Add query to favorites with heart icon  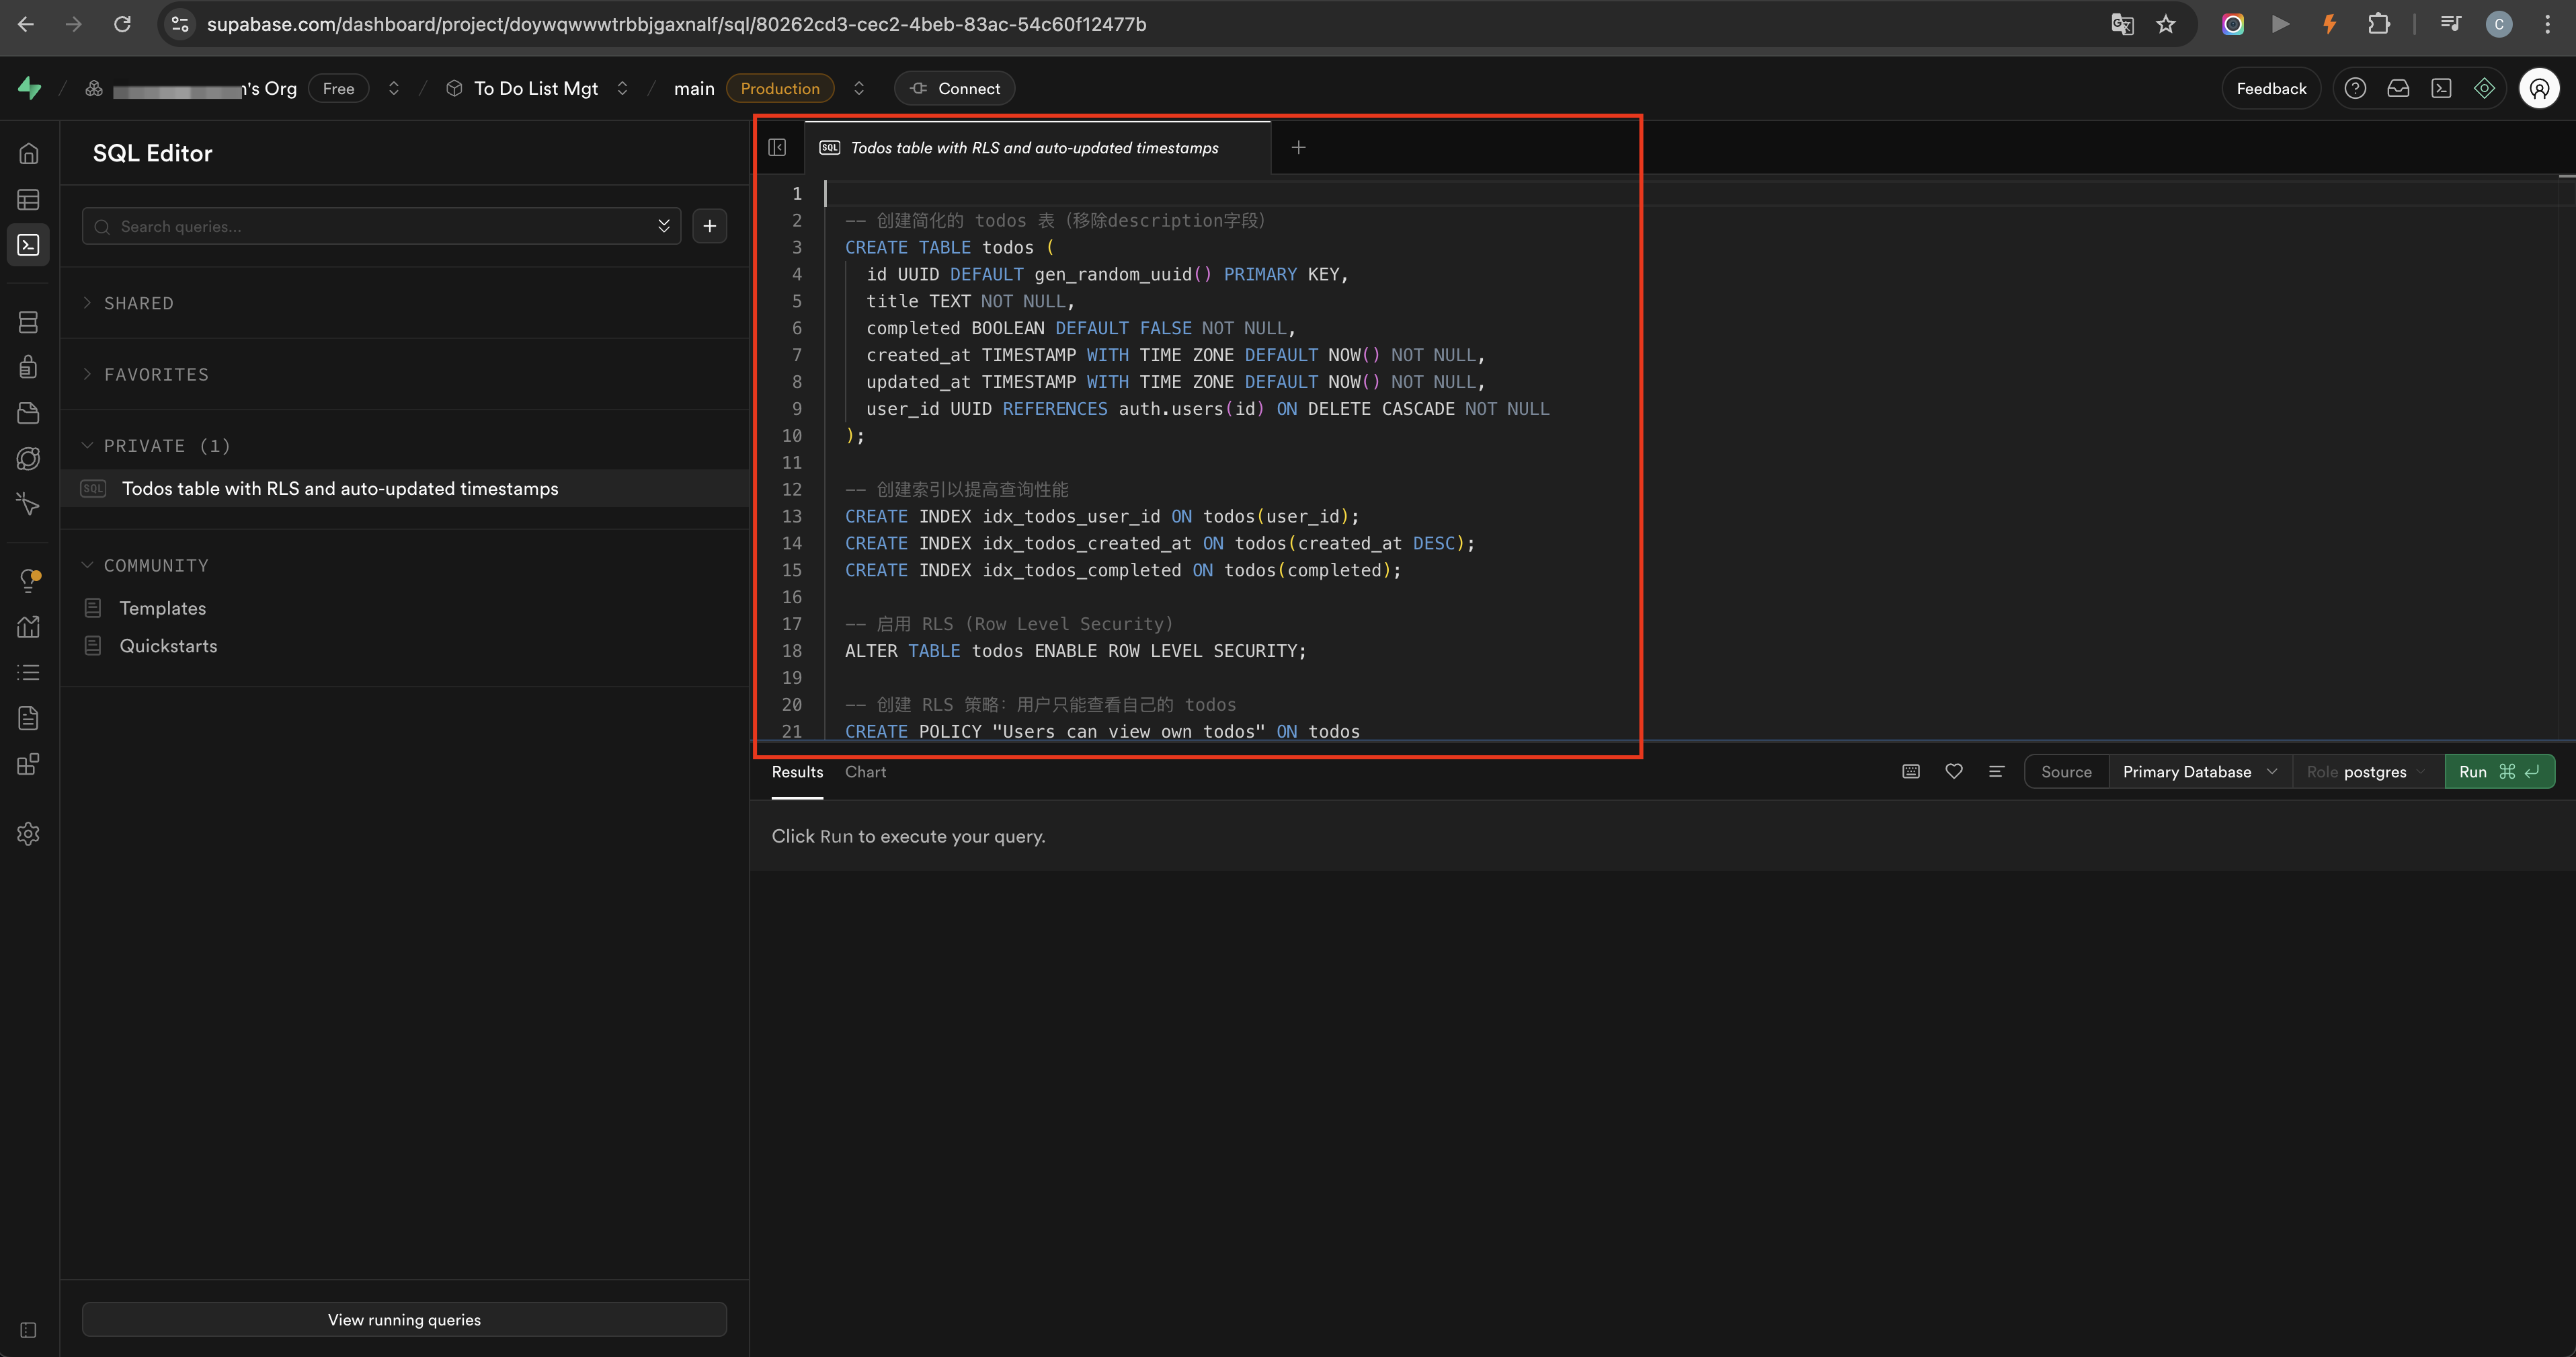[1953, 771]
